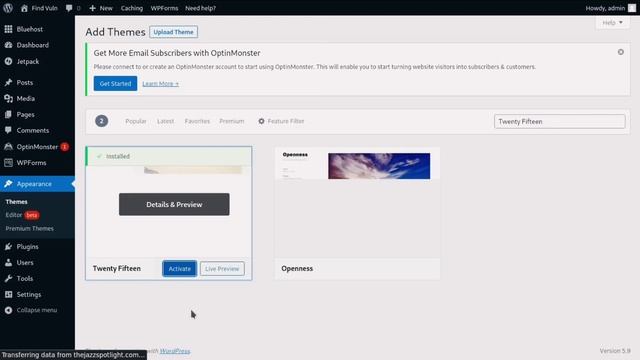Screen dimensions: 640x360
Task: Switch to the Latest themes tab
Action: (165, 121)
